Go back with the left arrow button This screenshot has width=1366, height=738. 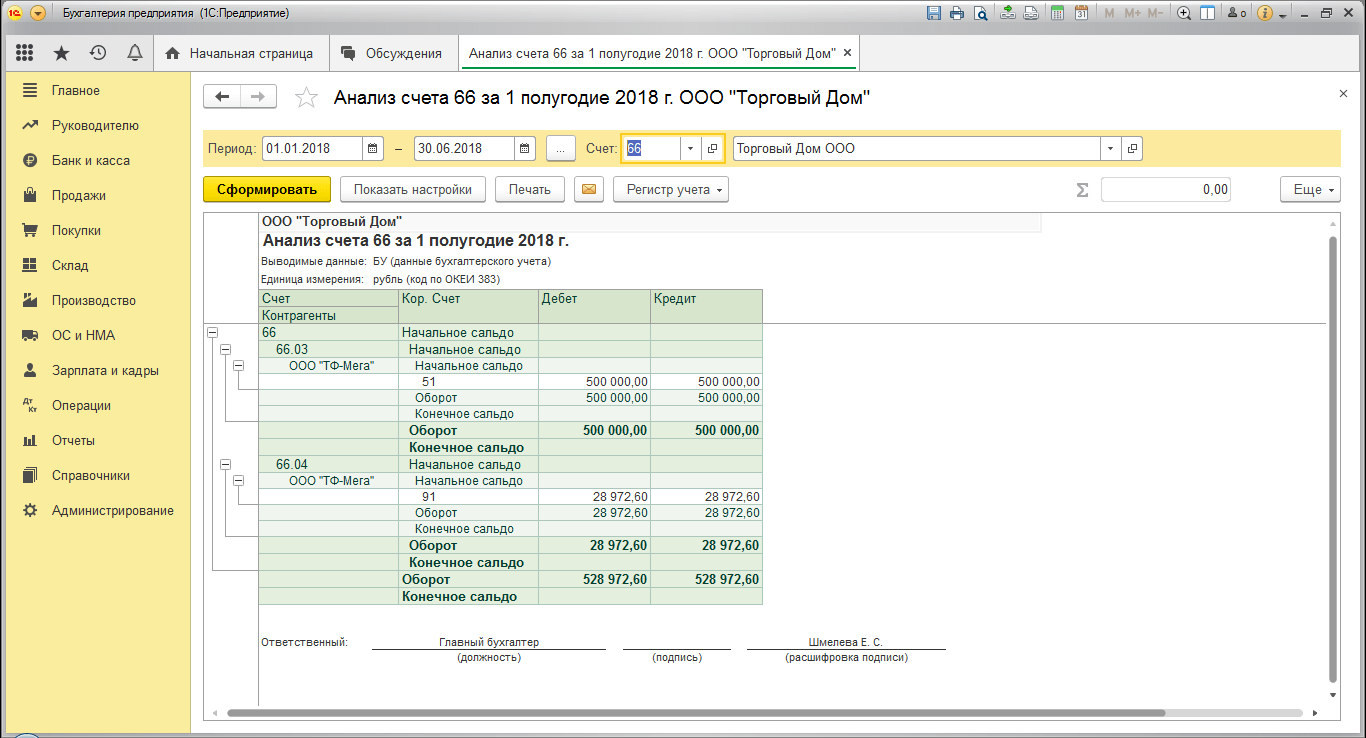222,96
